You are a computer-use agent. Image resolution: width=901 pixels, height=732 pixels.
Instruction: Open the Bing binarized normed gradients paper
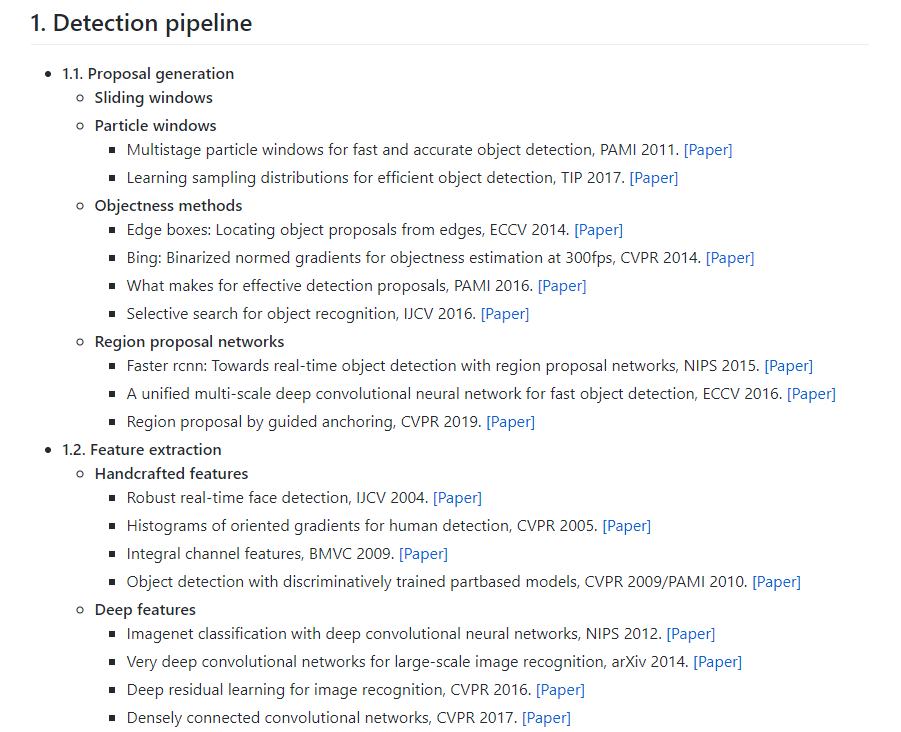coord(730,258)
